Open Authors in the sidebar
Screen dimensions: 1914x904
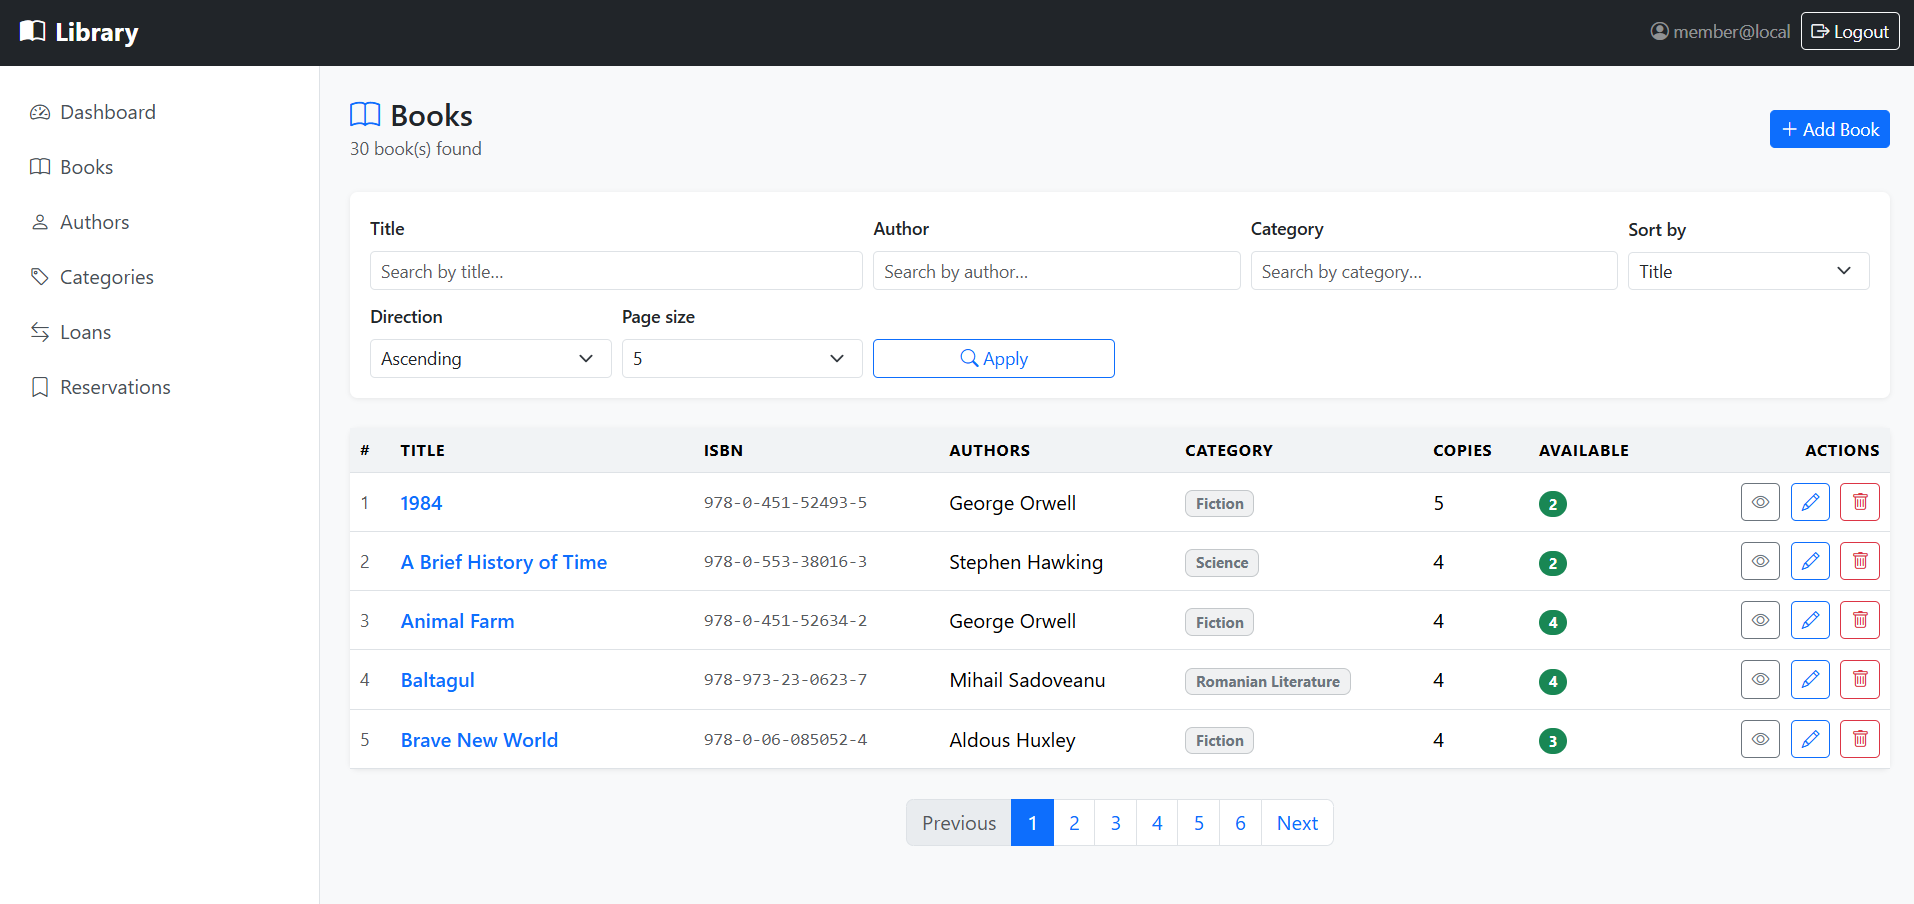[79, 222]
